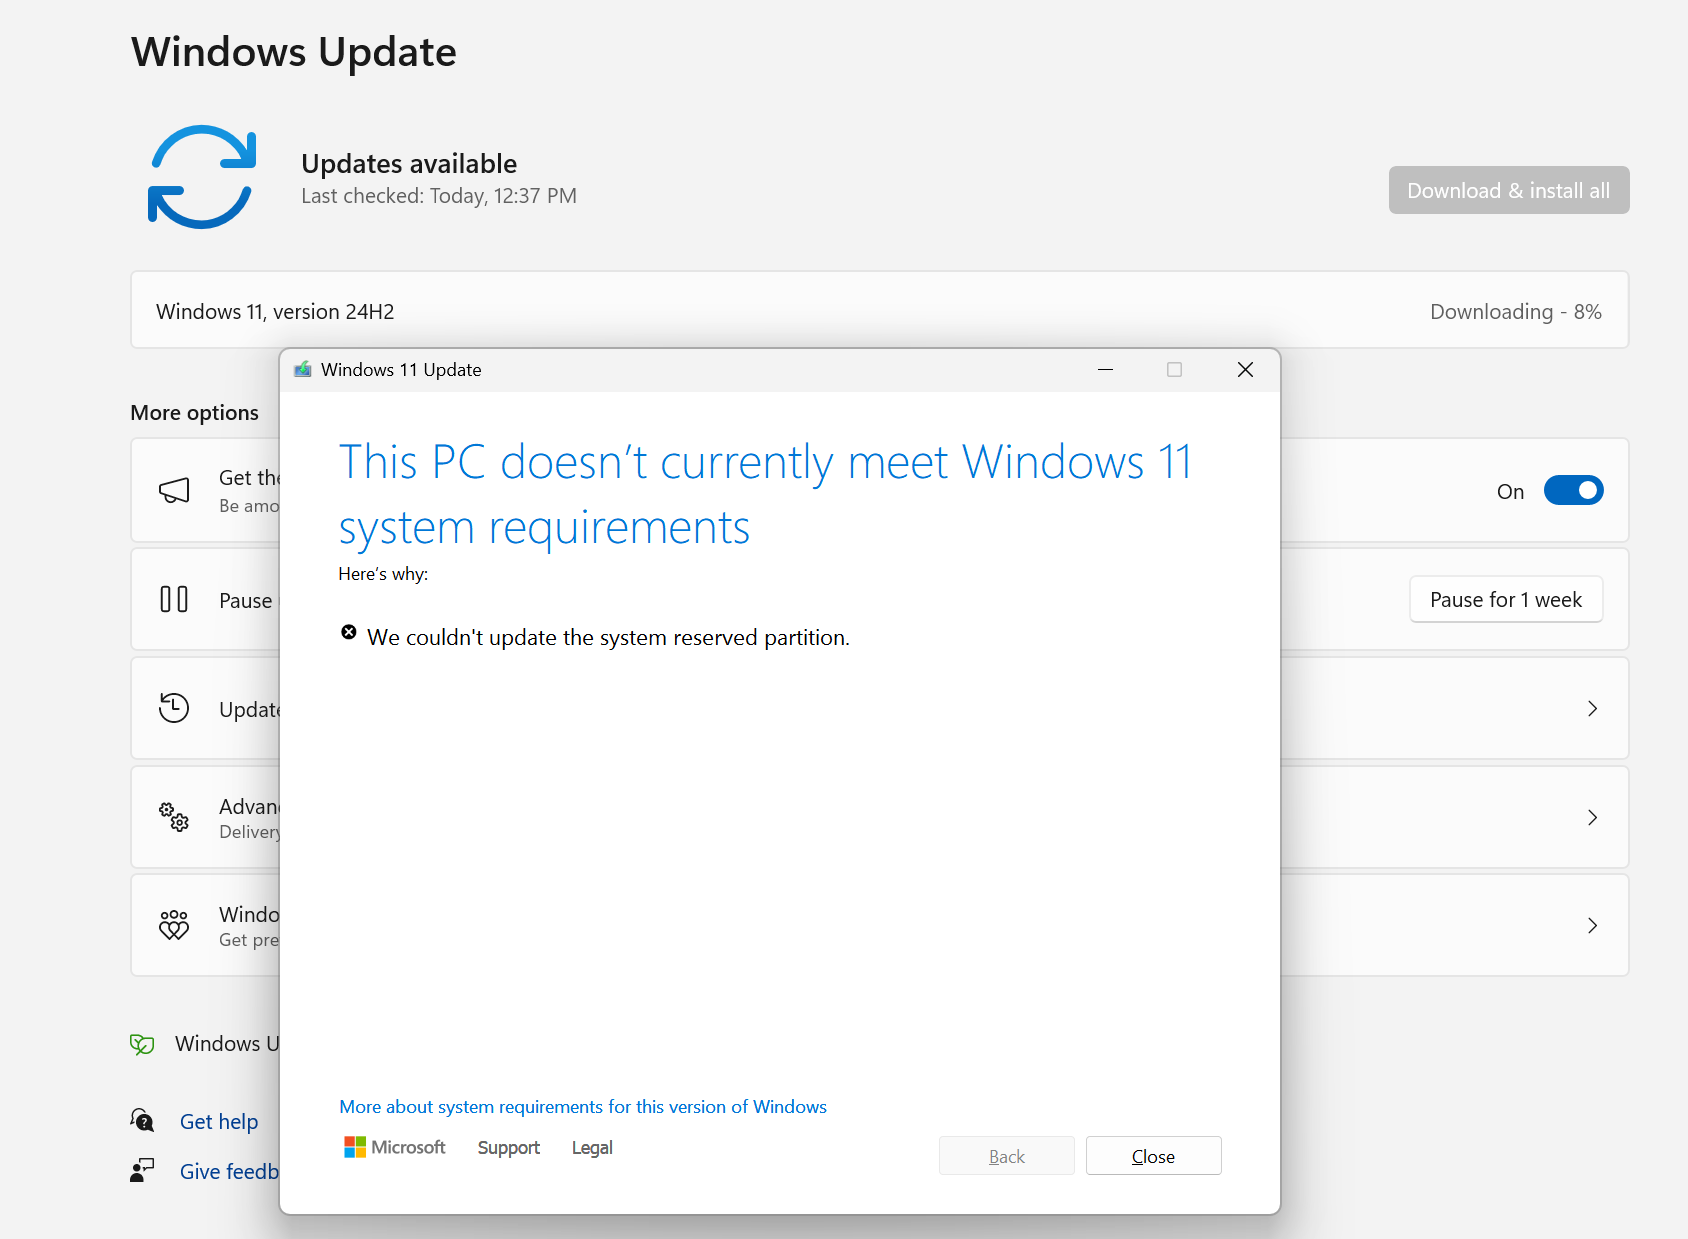
Task: Click the Pause updates icon
Action: 173,599
